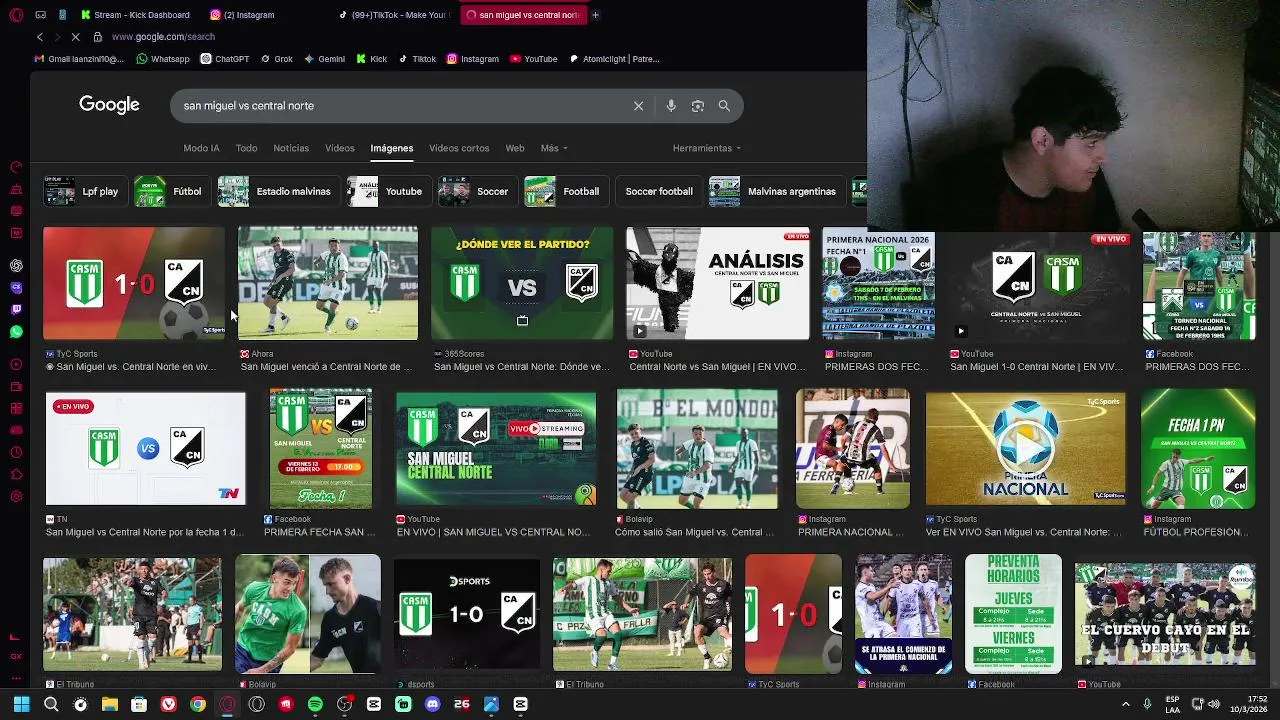
Task: Open the Grok bookmark
Action: coord(276,59)
